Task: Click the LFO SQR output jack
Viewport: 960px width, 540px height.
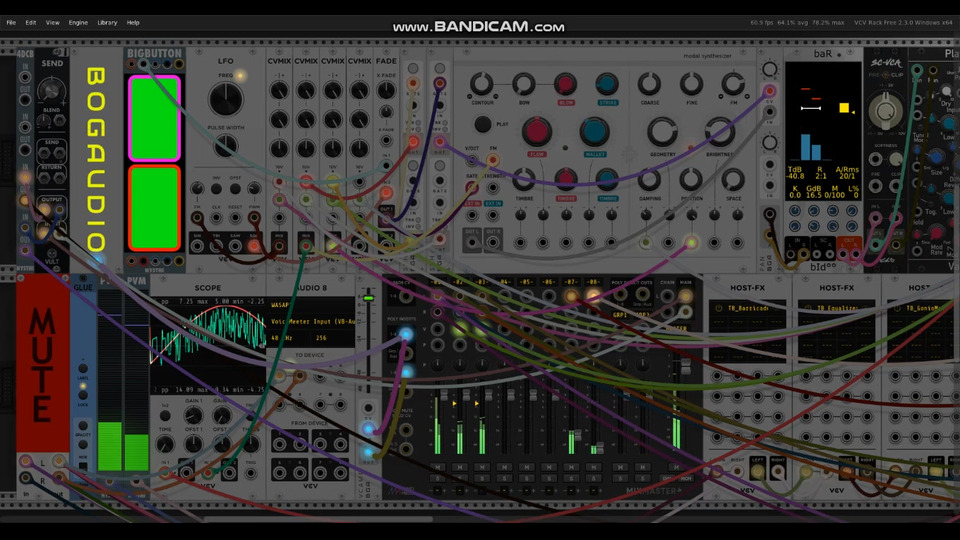Action: [x=253, y=246]
